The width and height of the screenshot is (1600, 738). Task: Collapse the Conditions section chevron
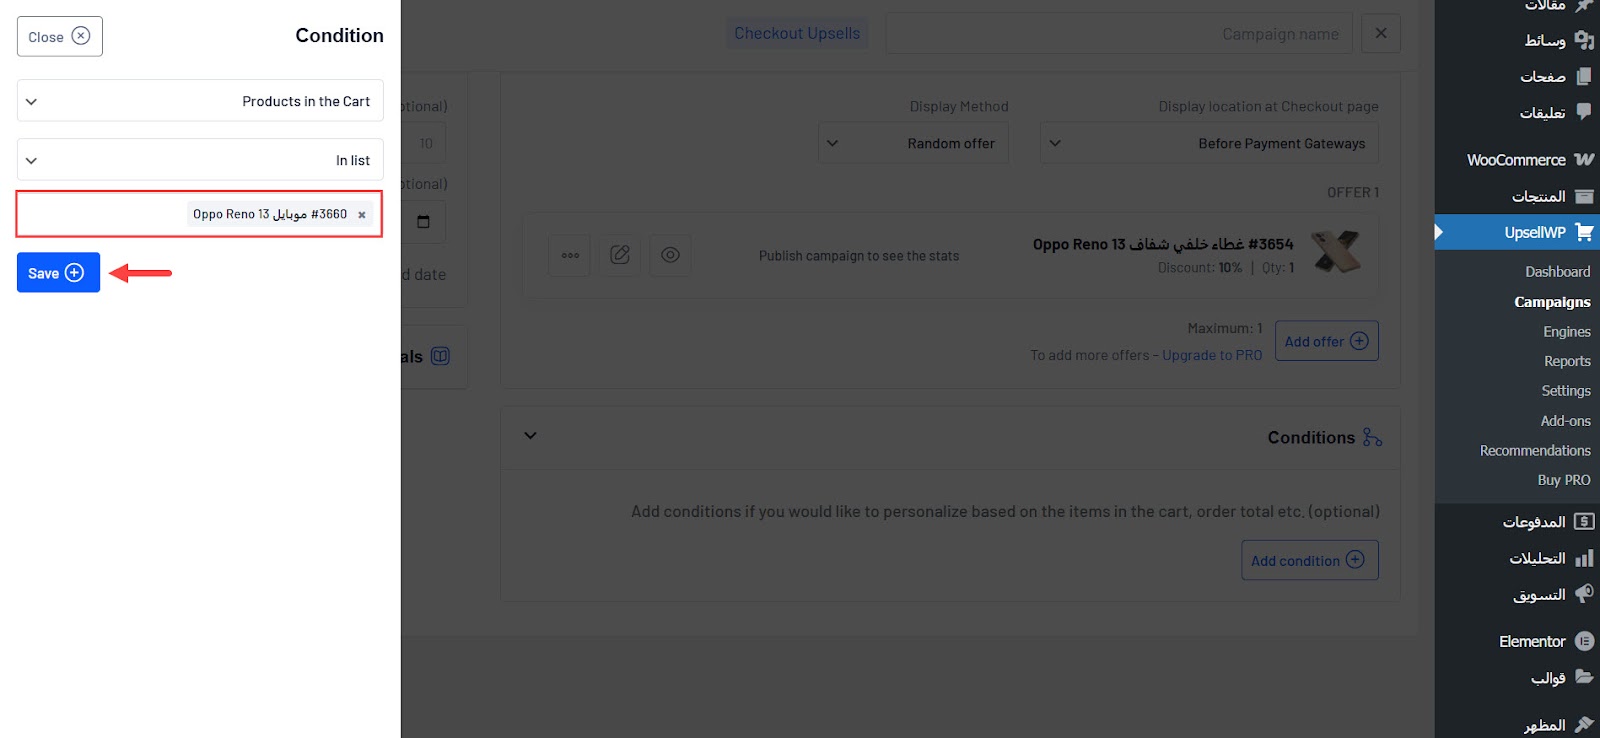click(x=531, y=436)
